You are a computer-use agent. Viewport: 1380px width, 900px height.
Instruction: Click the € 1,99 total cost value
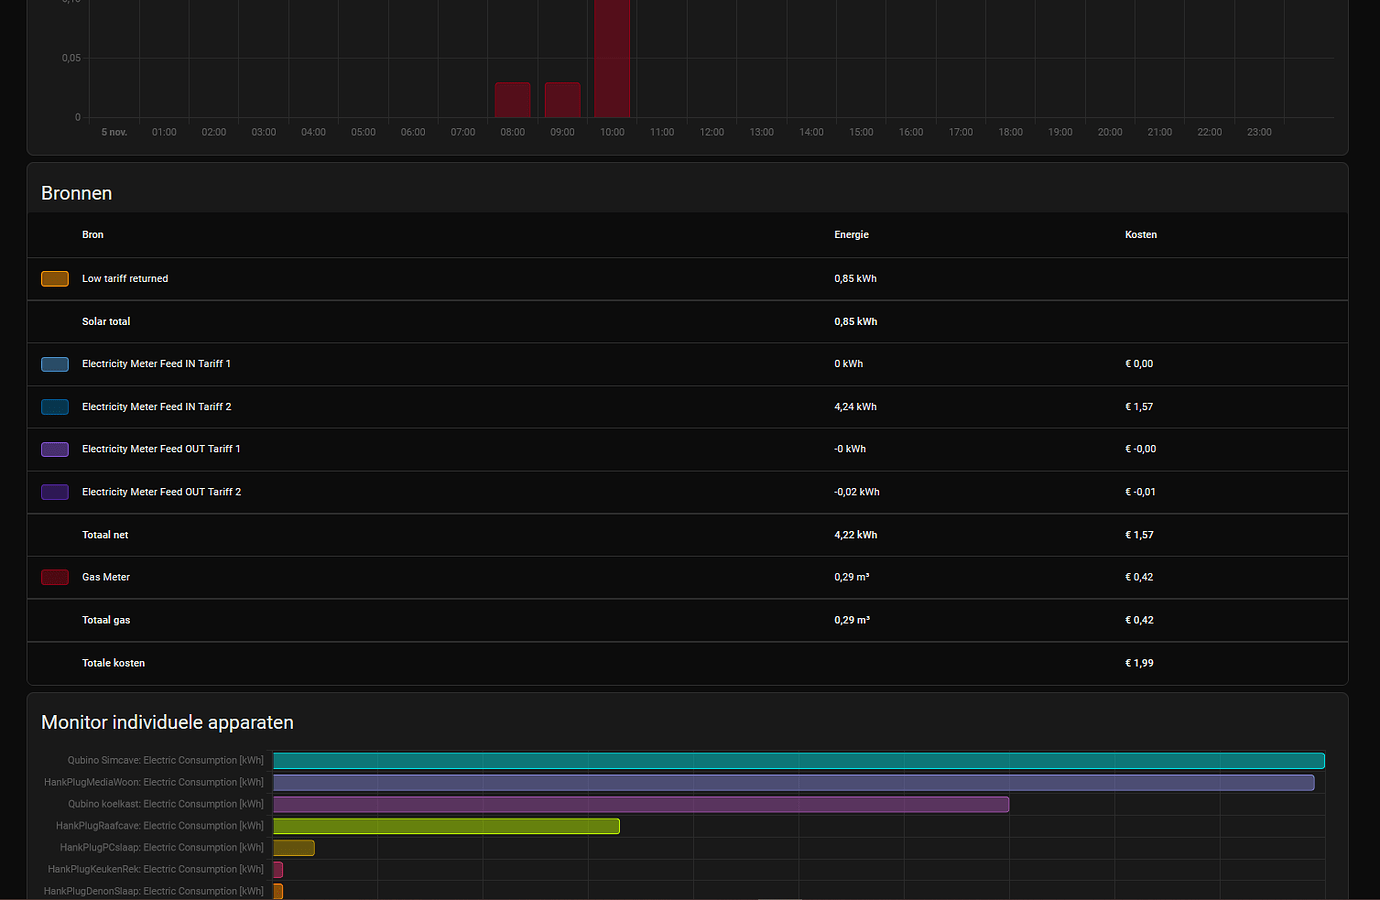point(1139,663)
